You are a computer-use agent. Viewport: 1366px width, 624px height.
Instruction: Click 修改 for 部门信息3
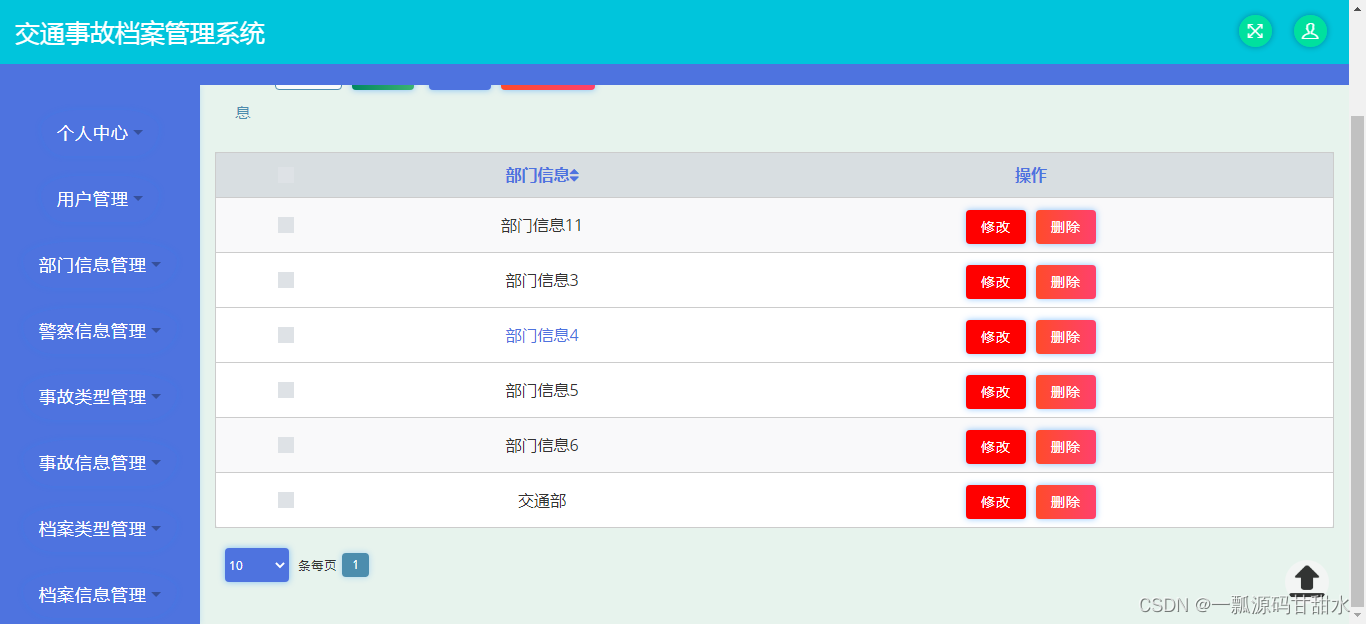996,282
